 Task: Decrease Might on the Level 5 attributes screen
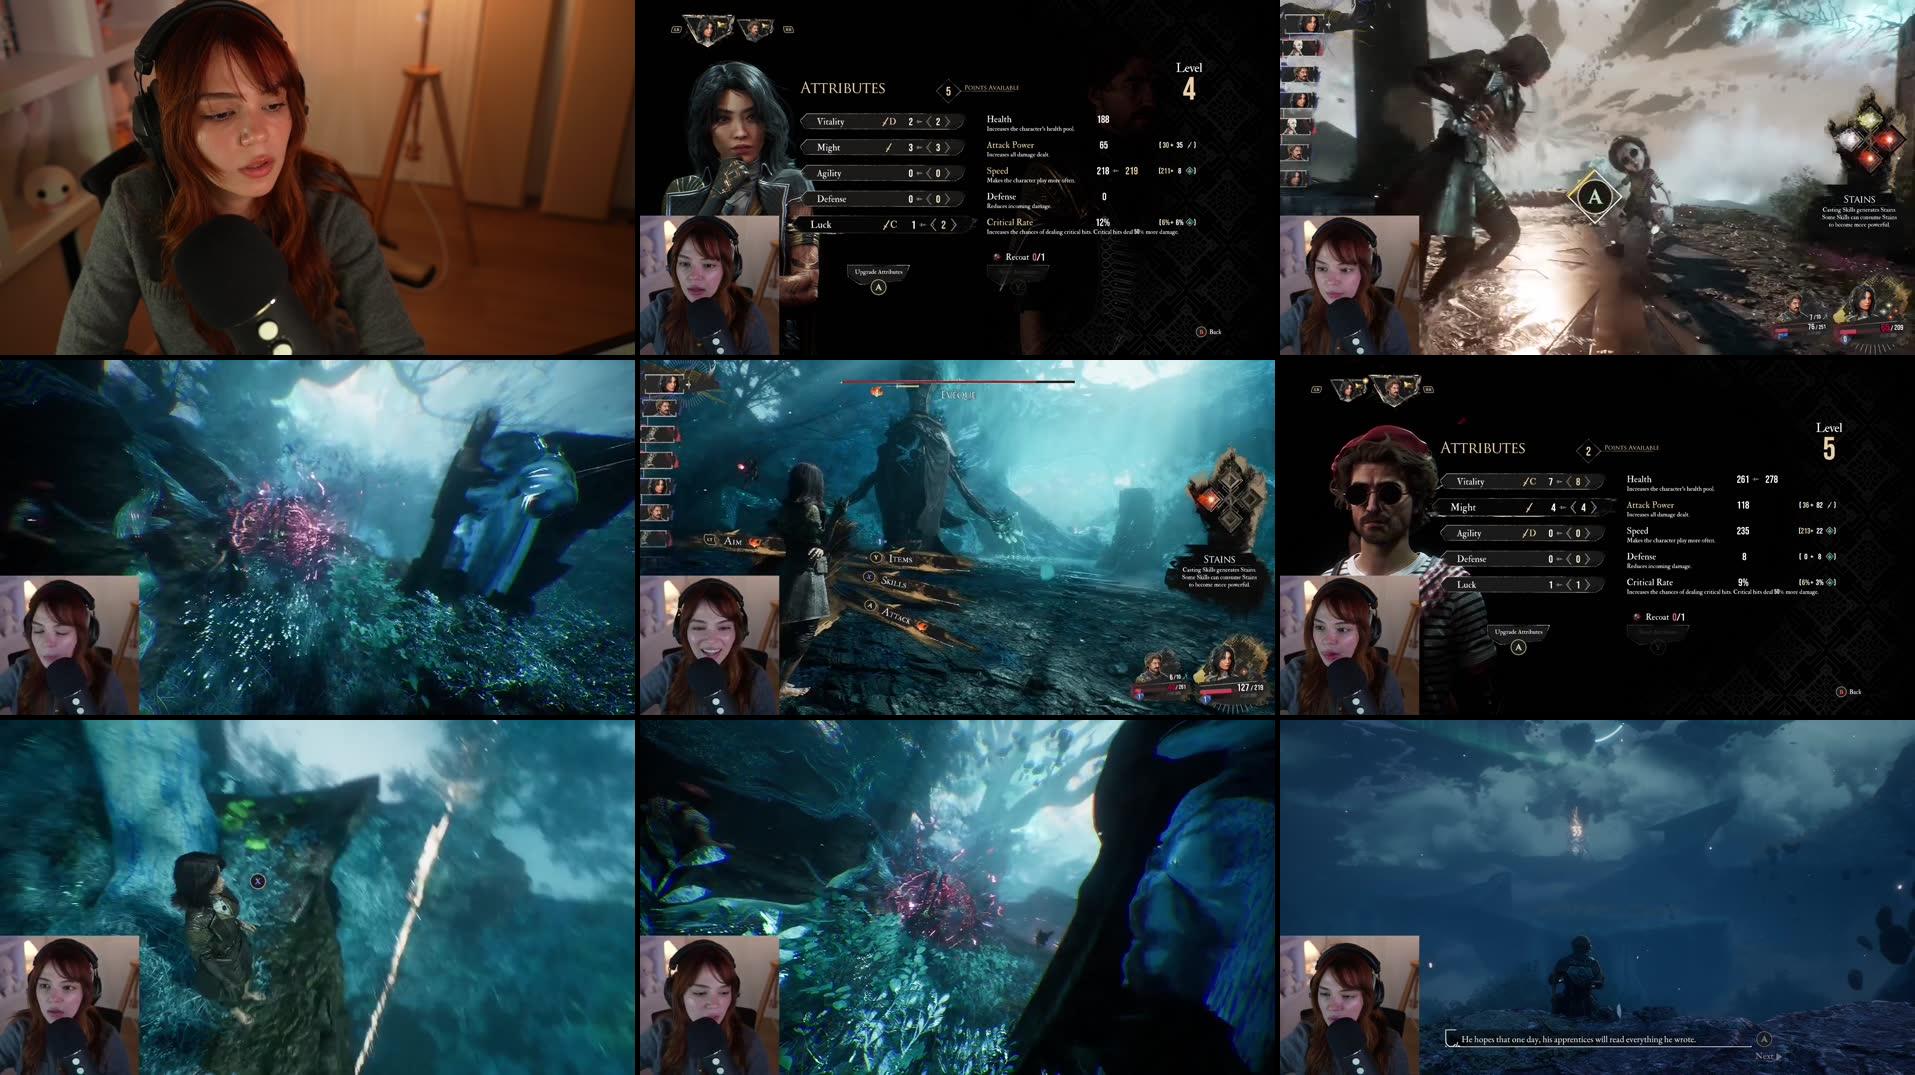pos(1573,508)
